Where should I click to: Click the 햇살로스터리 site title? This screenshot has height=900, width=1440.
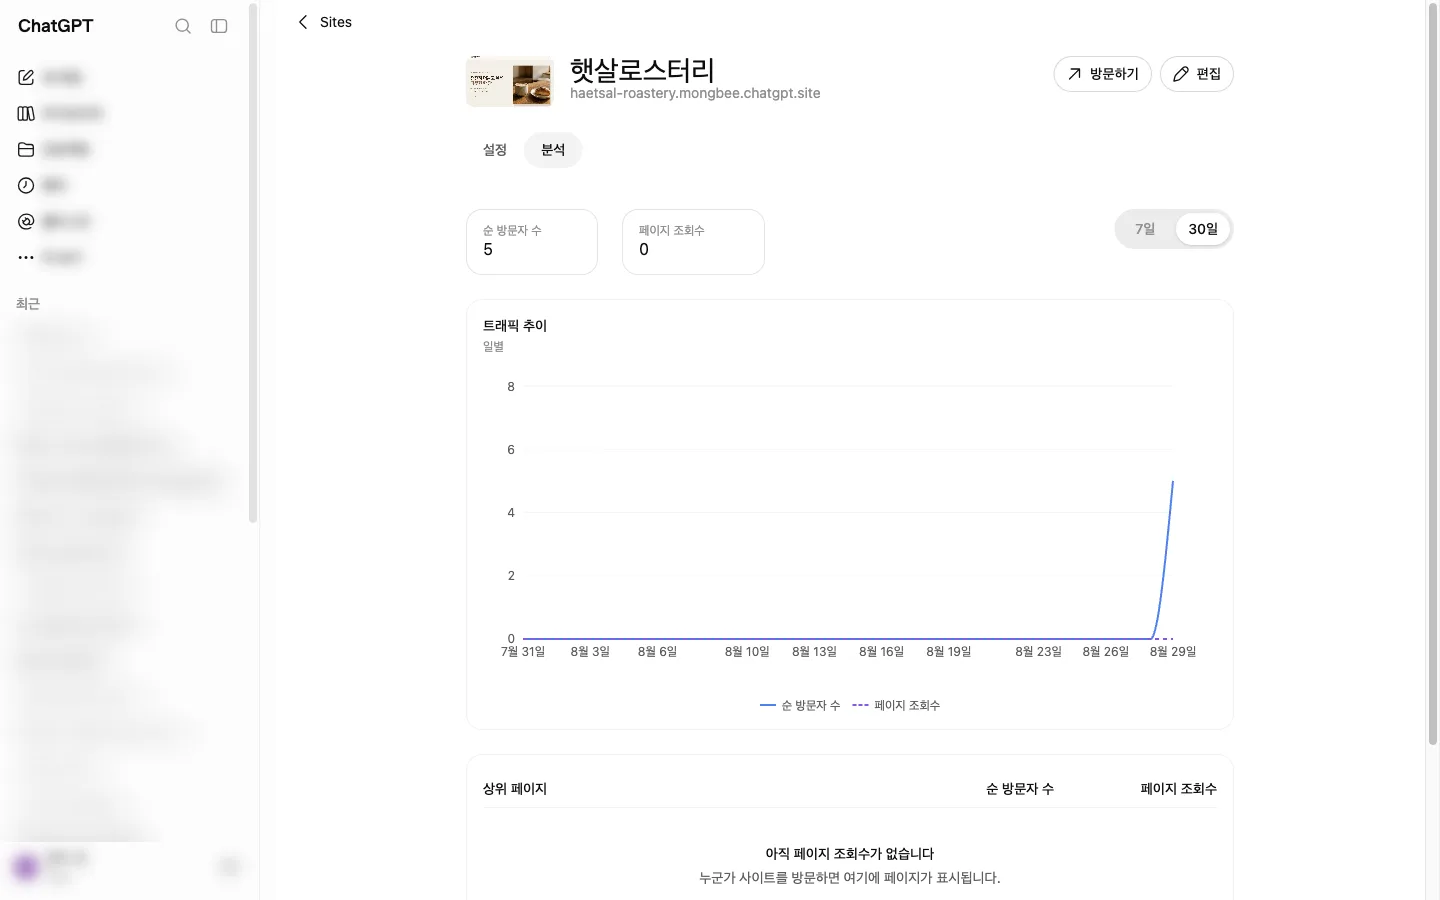642,70
